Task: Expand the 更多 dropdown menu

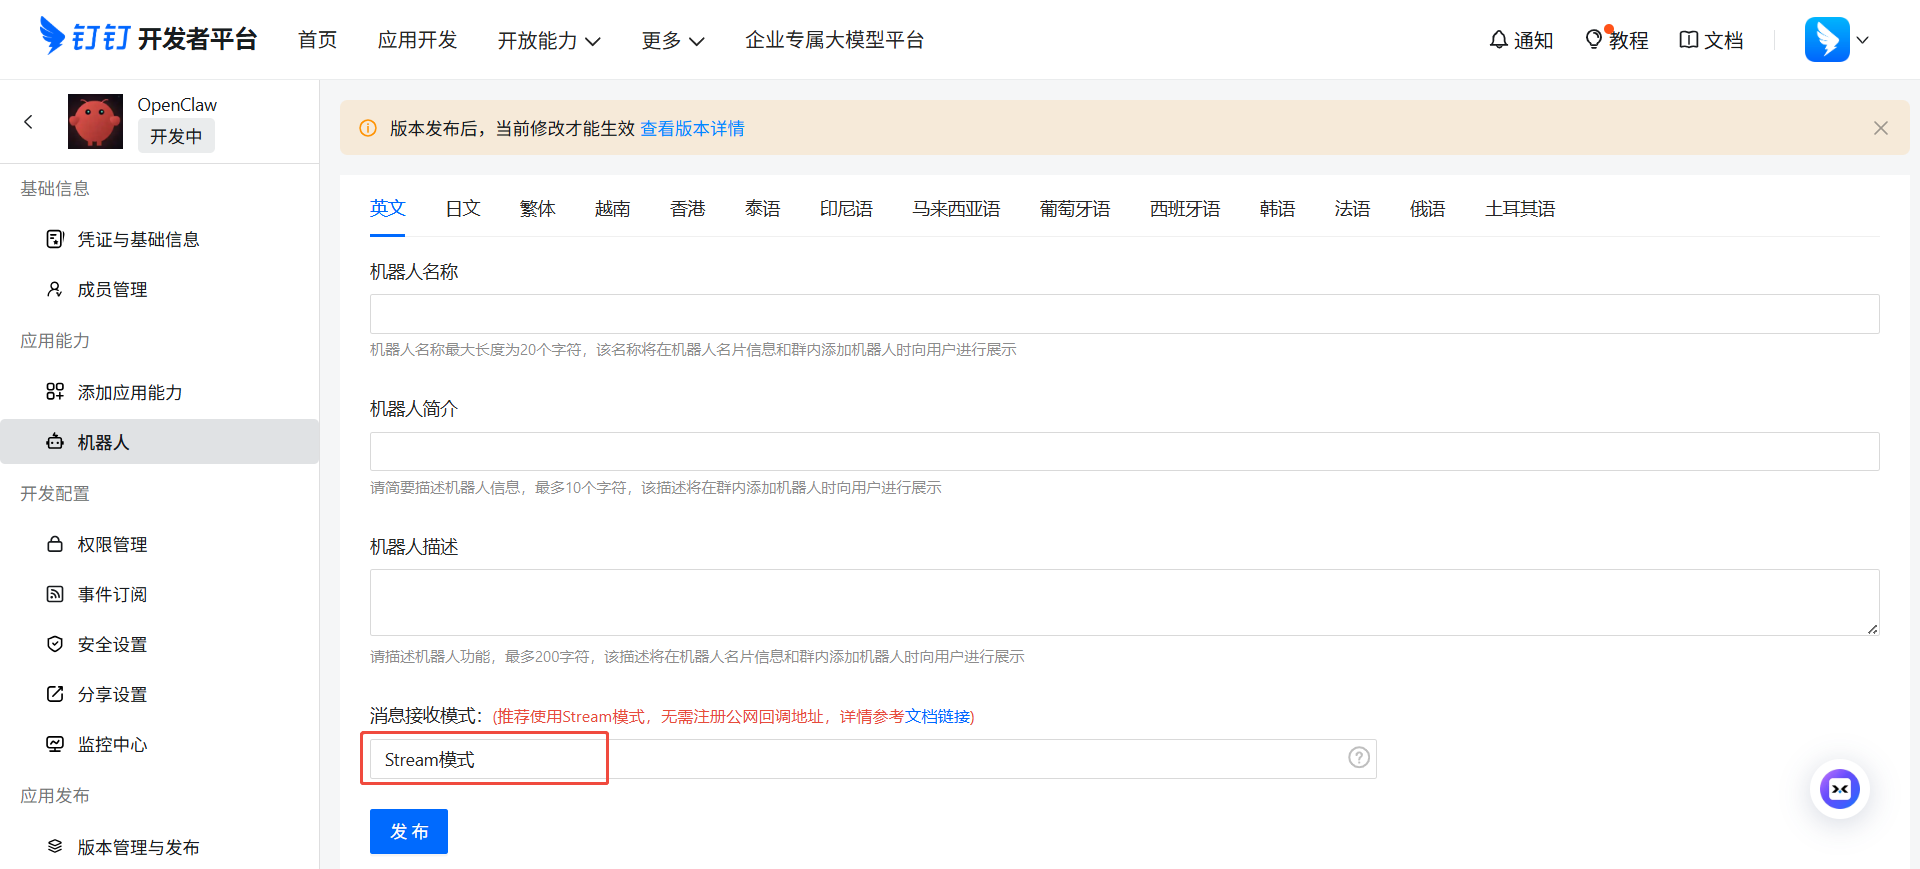Action: click(x=673, y=40)
